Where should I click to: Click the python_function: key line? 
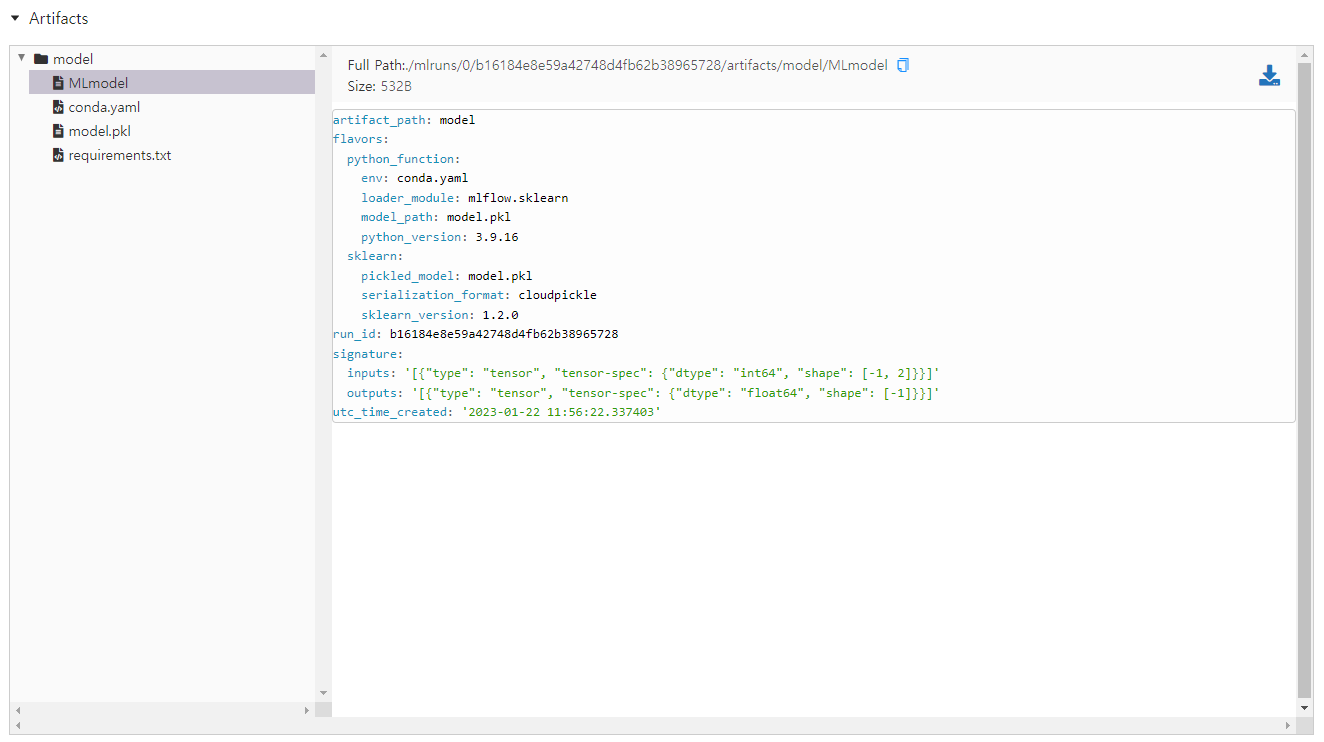(404, 159)
